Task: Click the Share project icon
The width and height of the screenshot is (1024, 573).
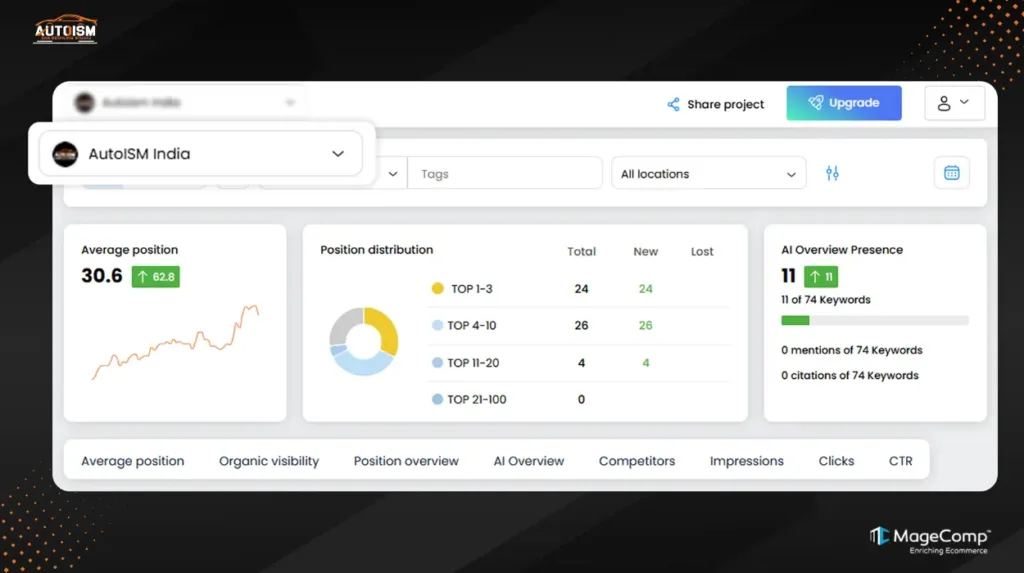Action: point(673,104)
